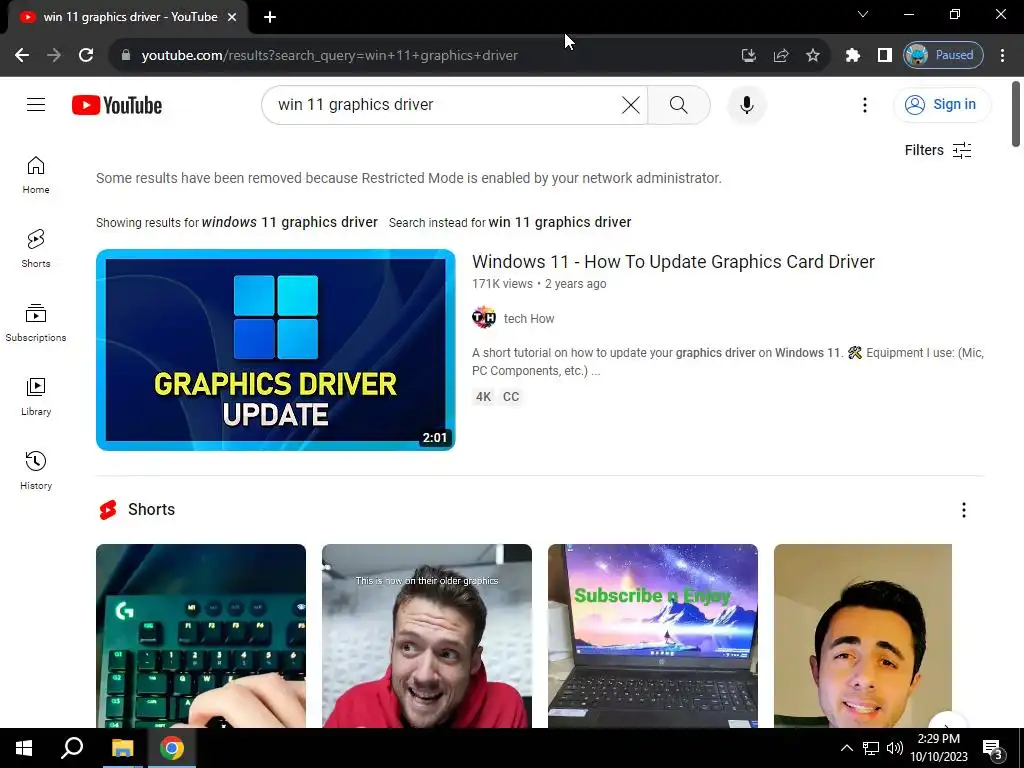The width and height of the screenshot is (1024, 768).
Task: Open the Graphics Driver Update video thumbnail
Action: coord(276,350)
